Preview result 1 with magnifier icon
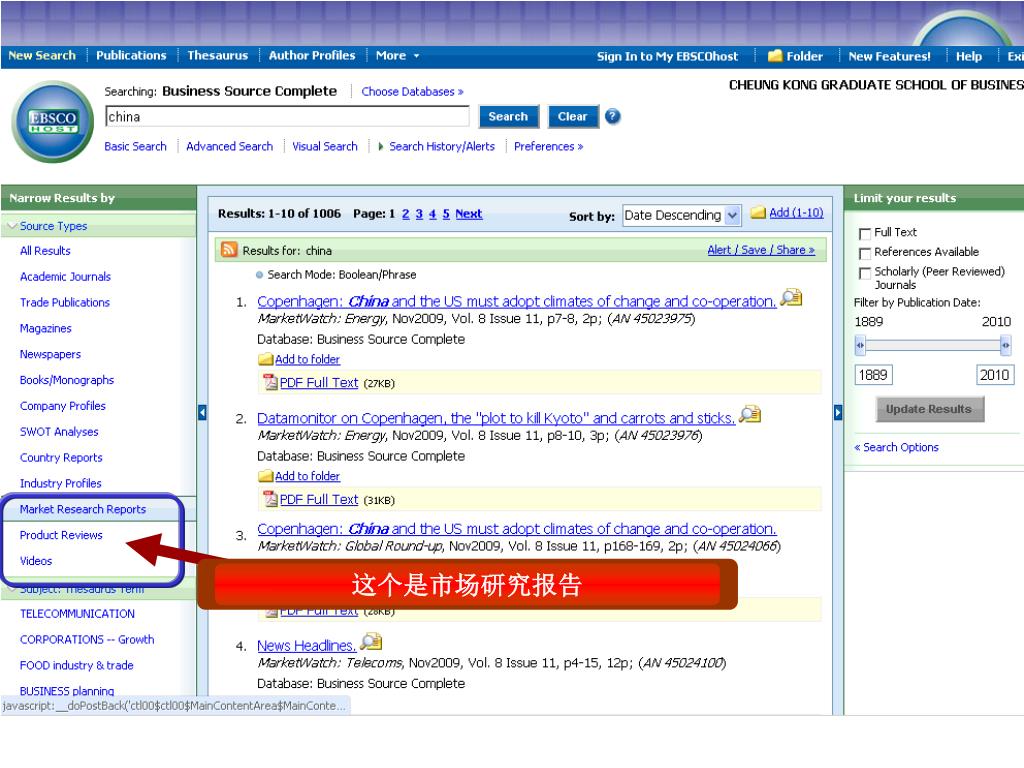 point(792,298)
